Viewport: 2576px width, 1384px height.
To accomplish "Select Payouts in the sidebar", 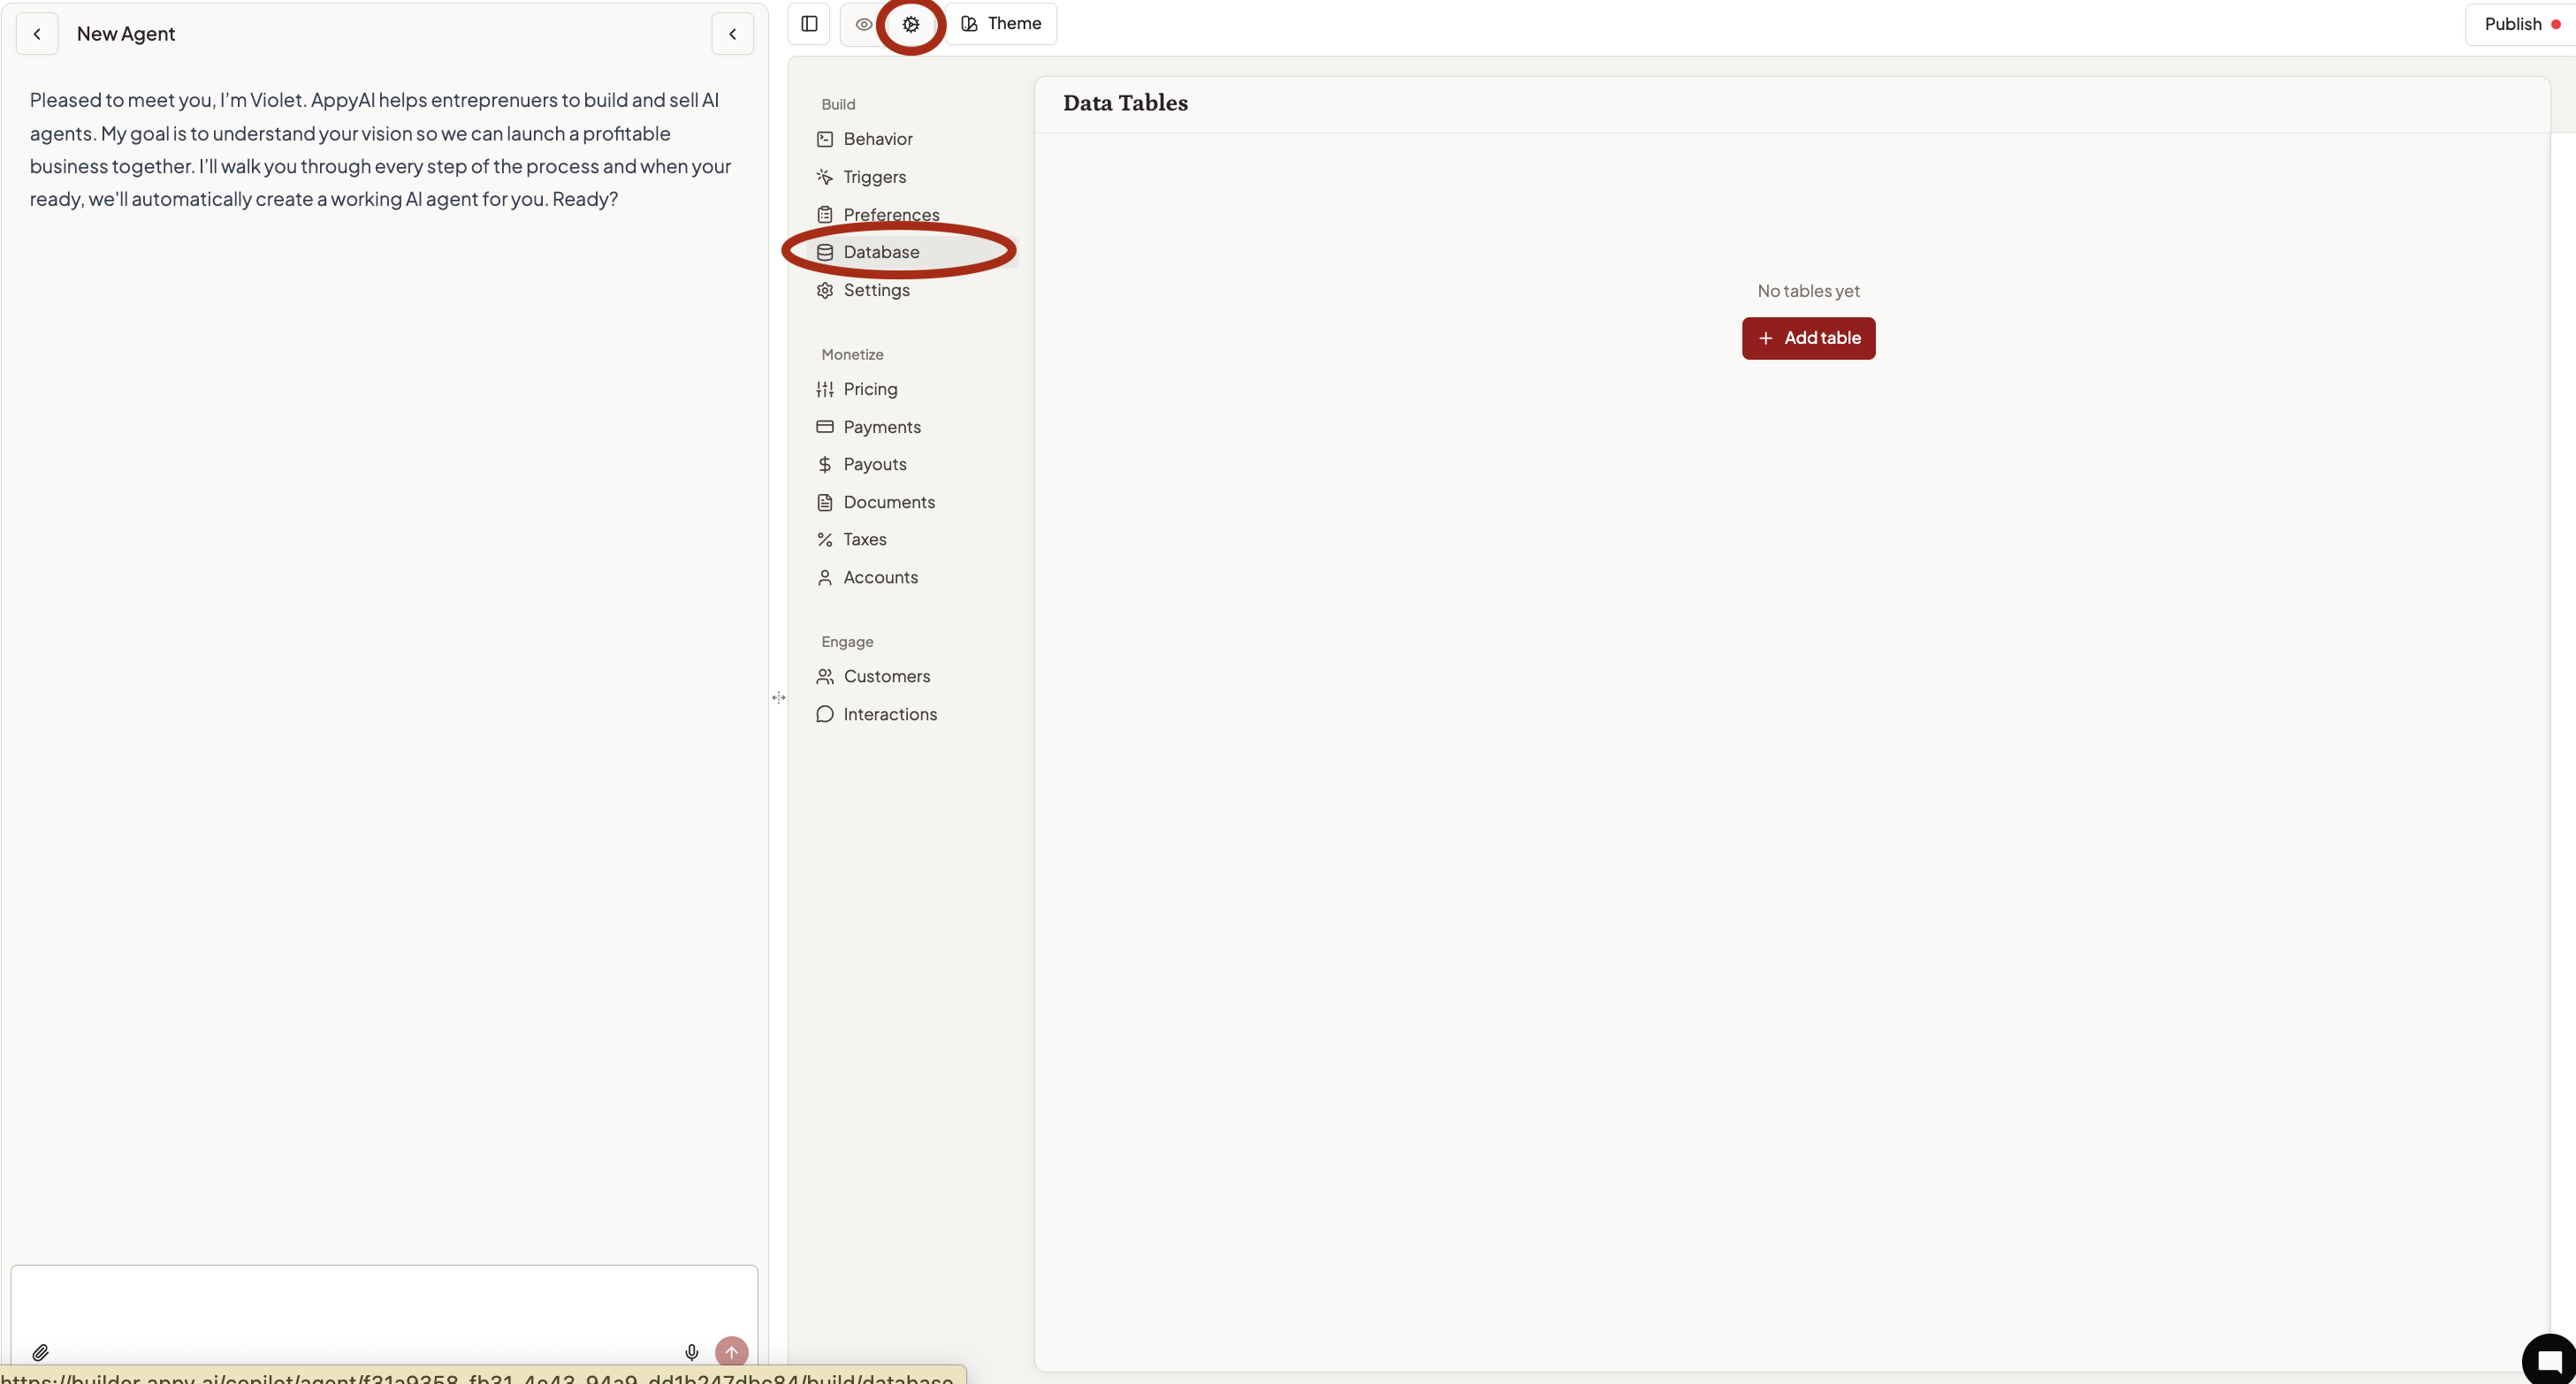I will pyautogui.click(x=874, y=464).
